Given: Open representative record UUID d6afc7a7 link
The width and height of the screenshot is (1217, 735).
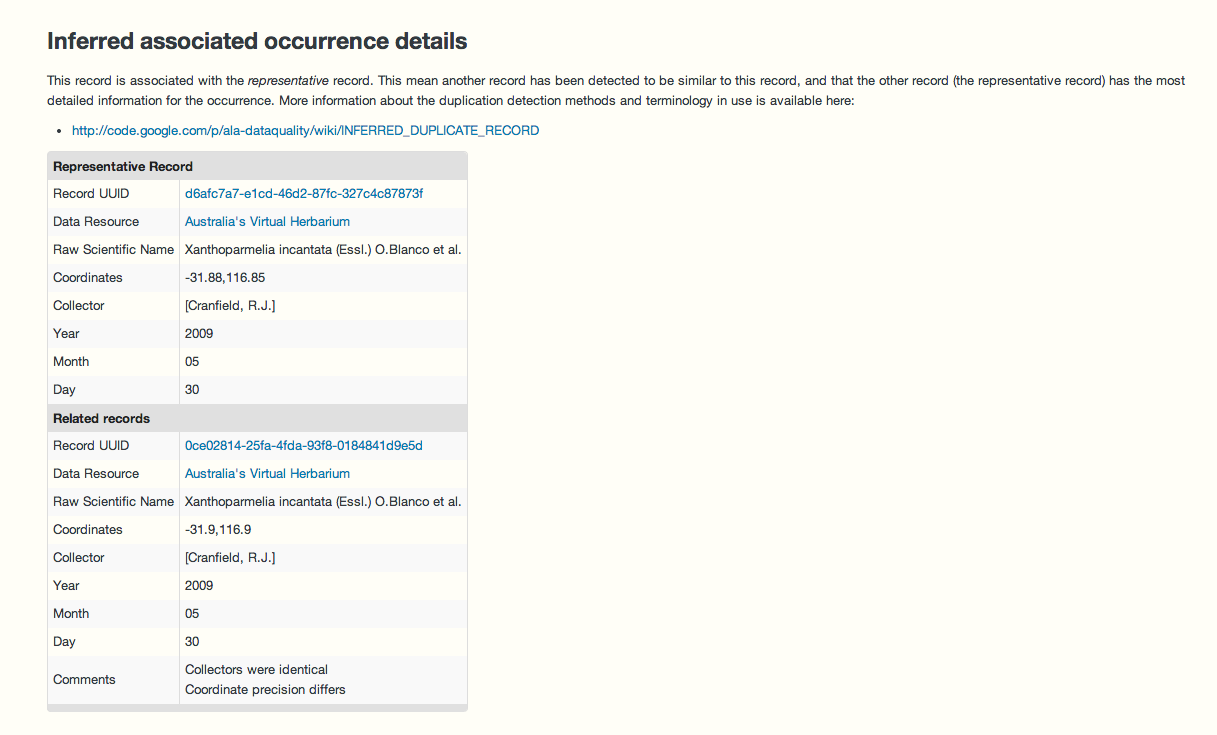Looking at the screenshot, I should click(304, 193).
